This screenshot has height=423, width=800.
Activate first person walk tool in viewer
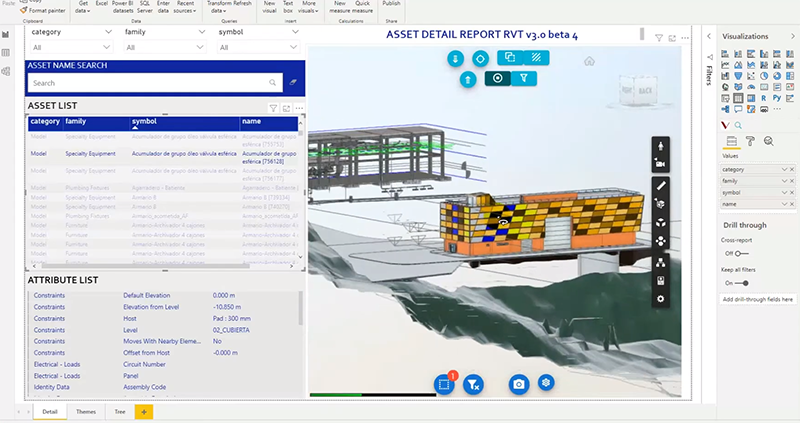tap(660, 146)
